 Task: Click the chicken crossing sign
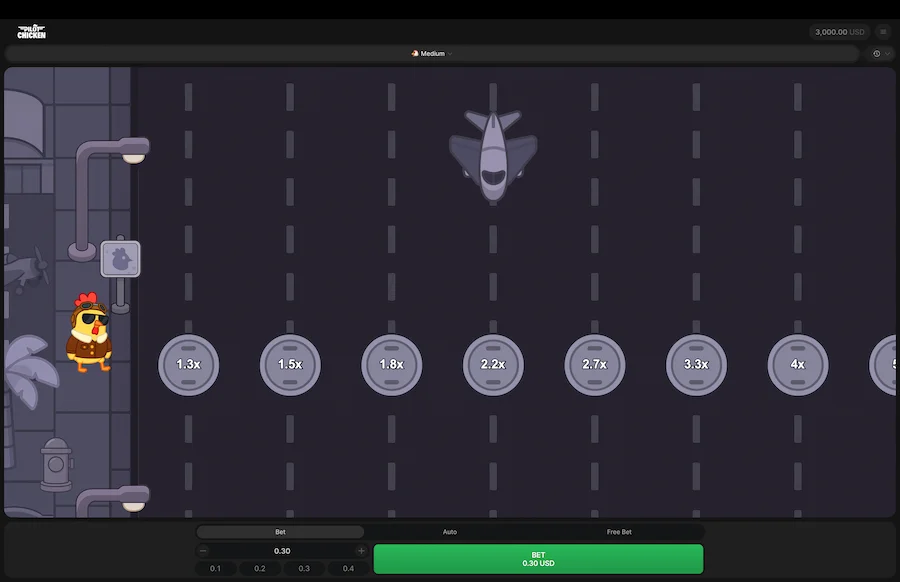pyautogui.click(x=120, y=259)
